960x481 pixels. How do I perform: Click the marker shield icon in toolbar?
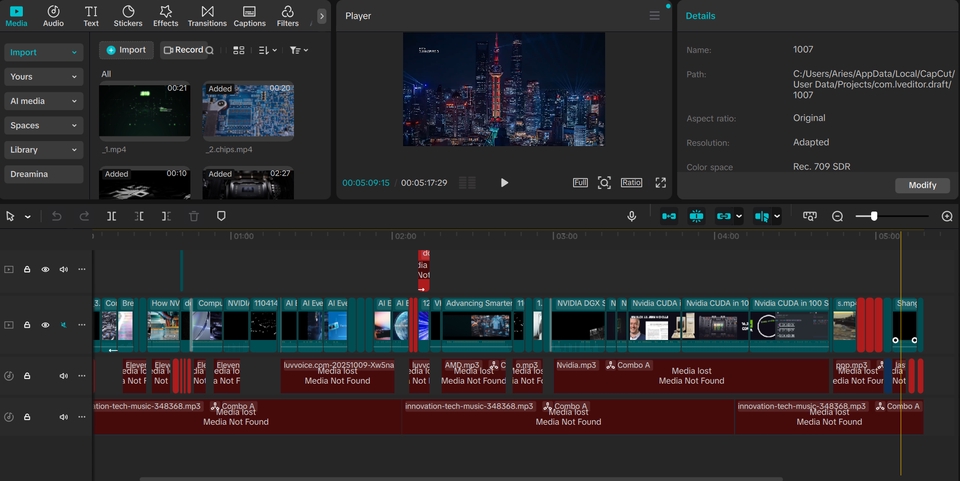coord(221,216)
